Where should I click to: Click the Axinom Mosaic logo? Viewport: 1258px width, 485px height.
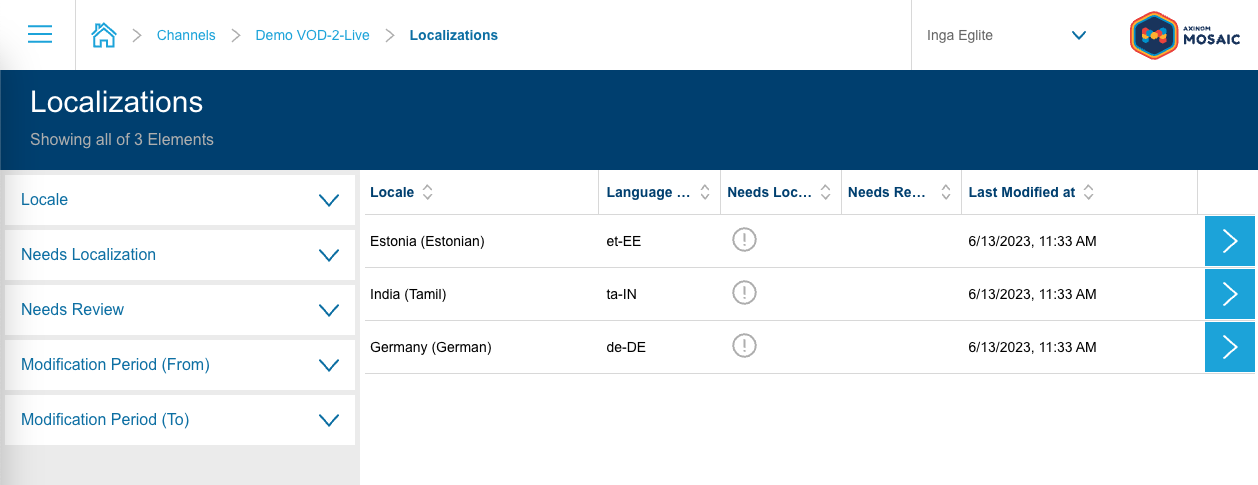tap(1185, 36)
